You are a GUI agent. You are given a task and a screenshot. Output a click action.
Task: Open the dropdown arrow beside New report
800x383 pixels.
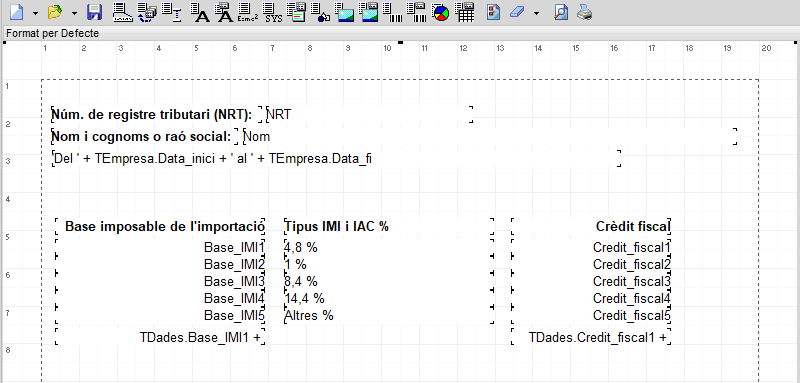35,12
